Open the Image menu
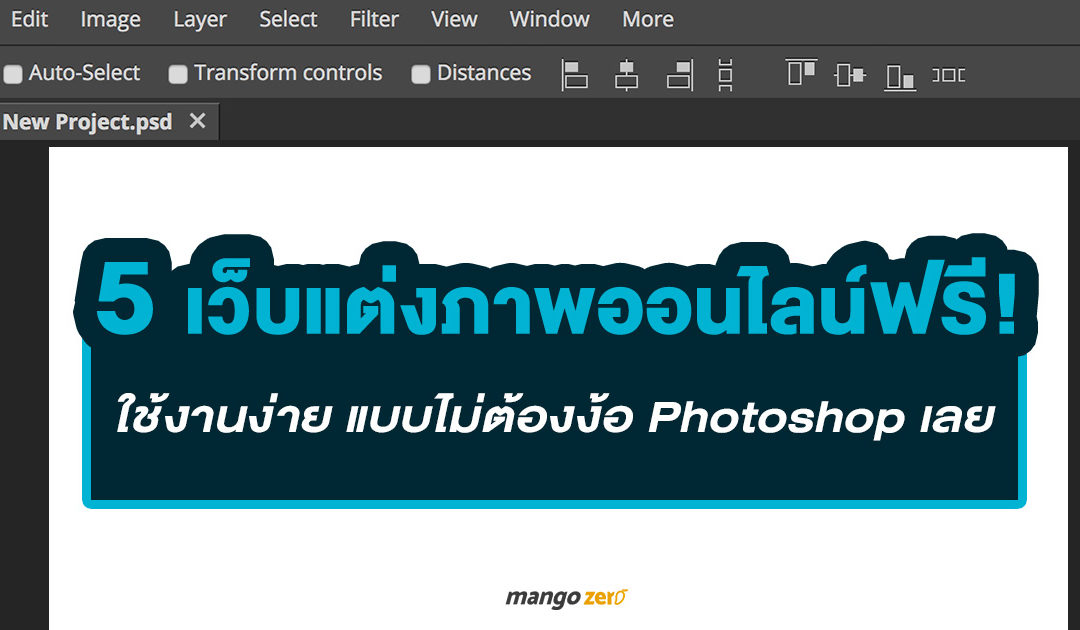The height and width of the screenshot is (630, 1080). [x=110, y=19]
